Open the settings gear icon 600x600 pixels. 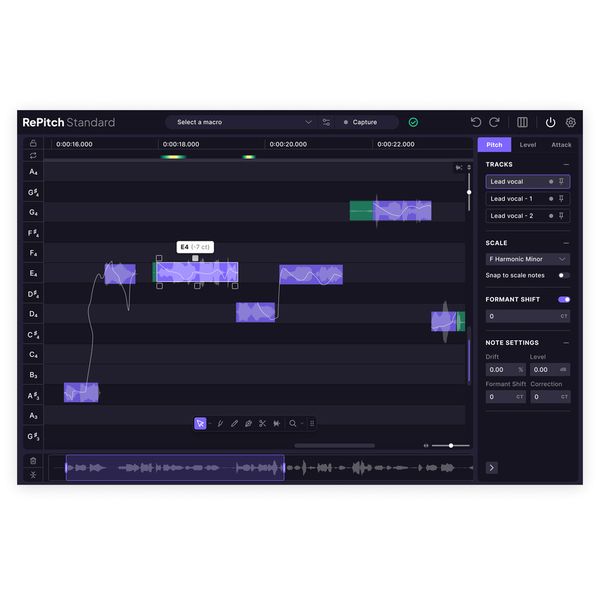click(x=571, y=122)
